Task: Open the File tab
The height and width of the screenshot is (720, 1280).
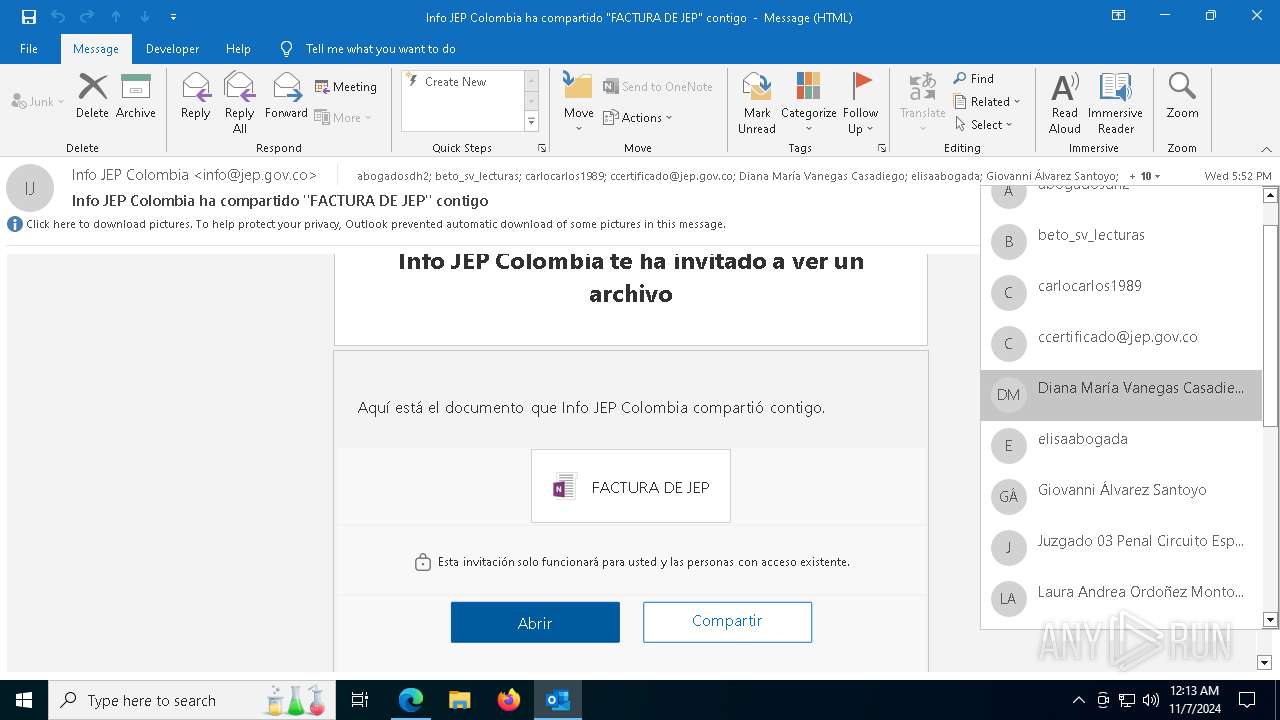Action: click(x=29, y=49)
